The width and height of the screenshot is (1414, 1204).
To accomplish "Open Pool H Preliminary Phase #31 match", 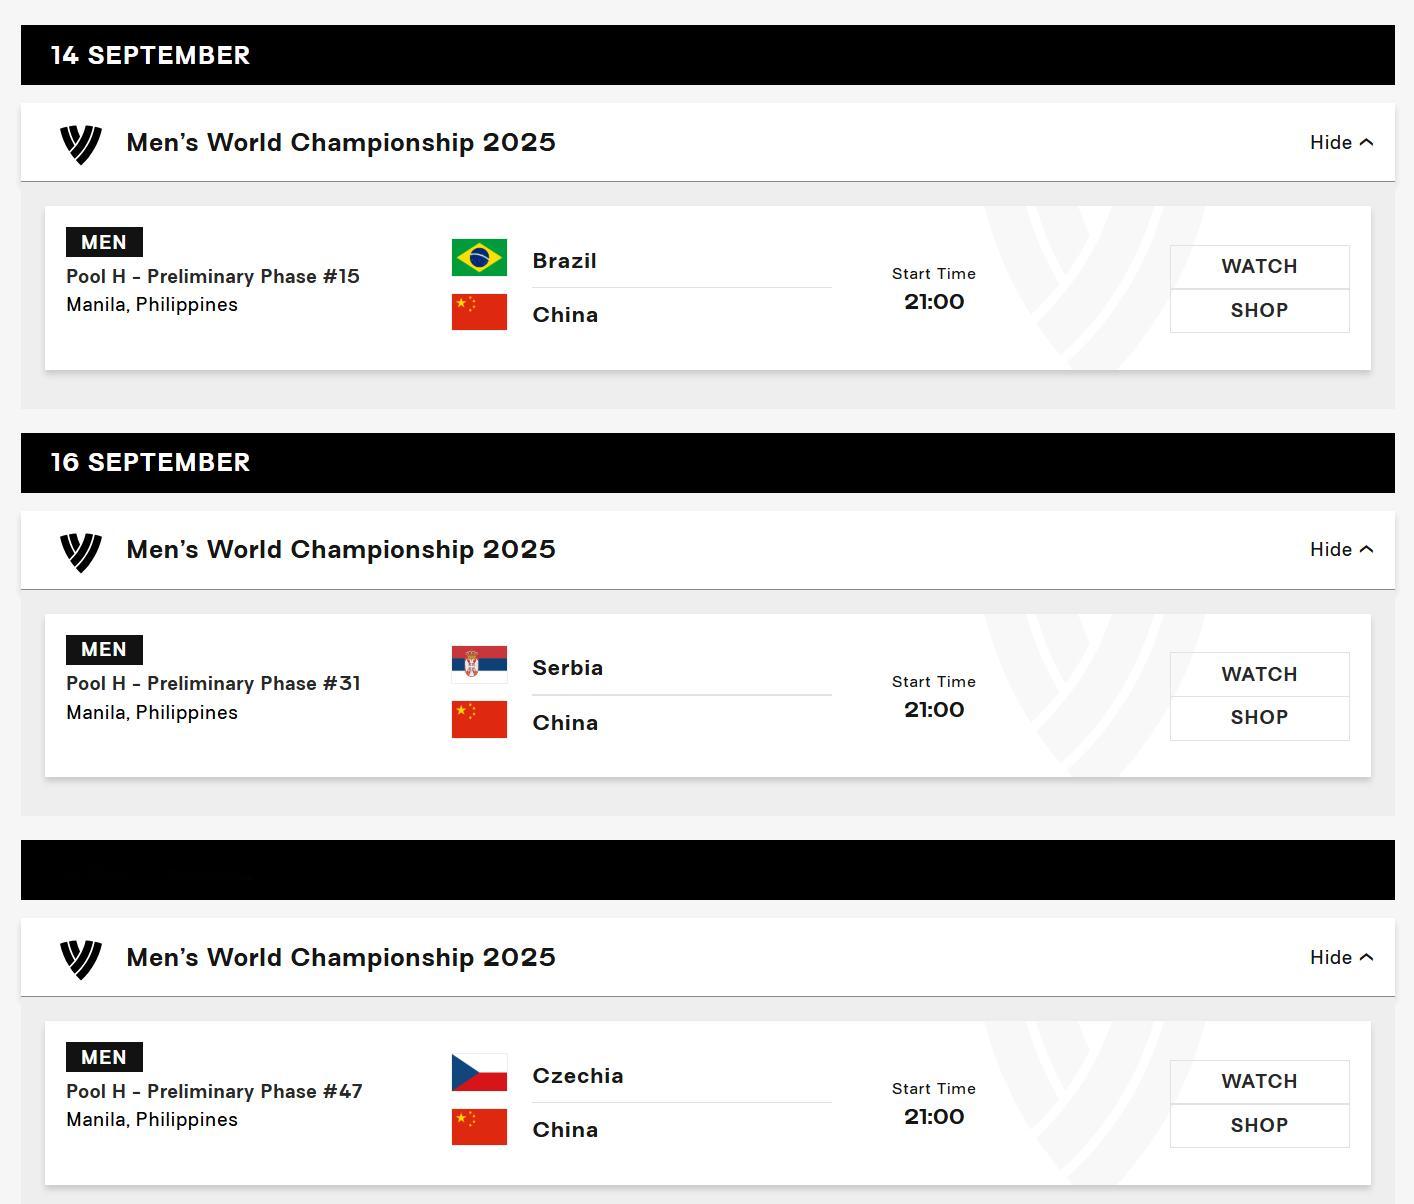I will coord(213,684).
